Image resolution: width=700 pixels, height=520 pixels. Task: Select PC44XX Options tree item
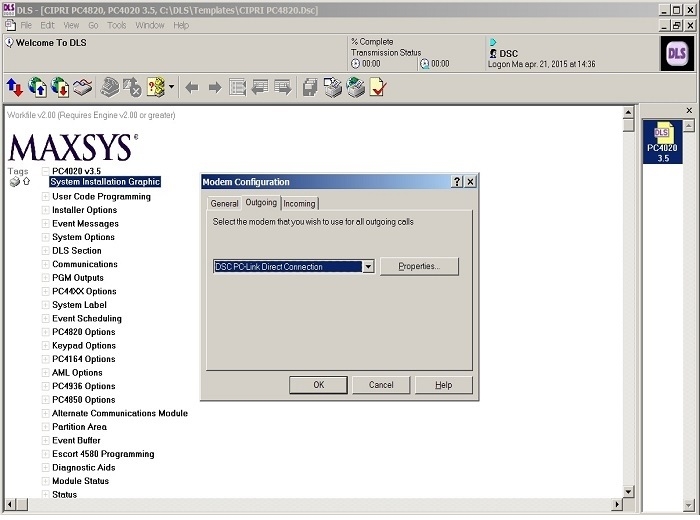click(x=84, y=291)
